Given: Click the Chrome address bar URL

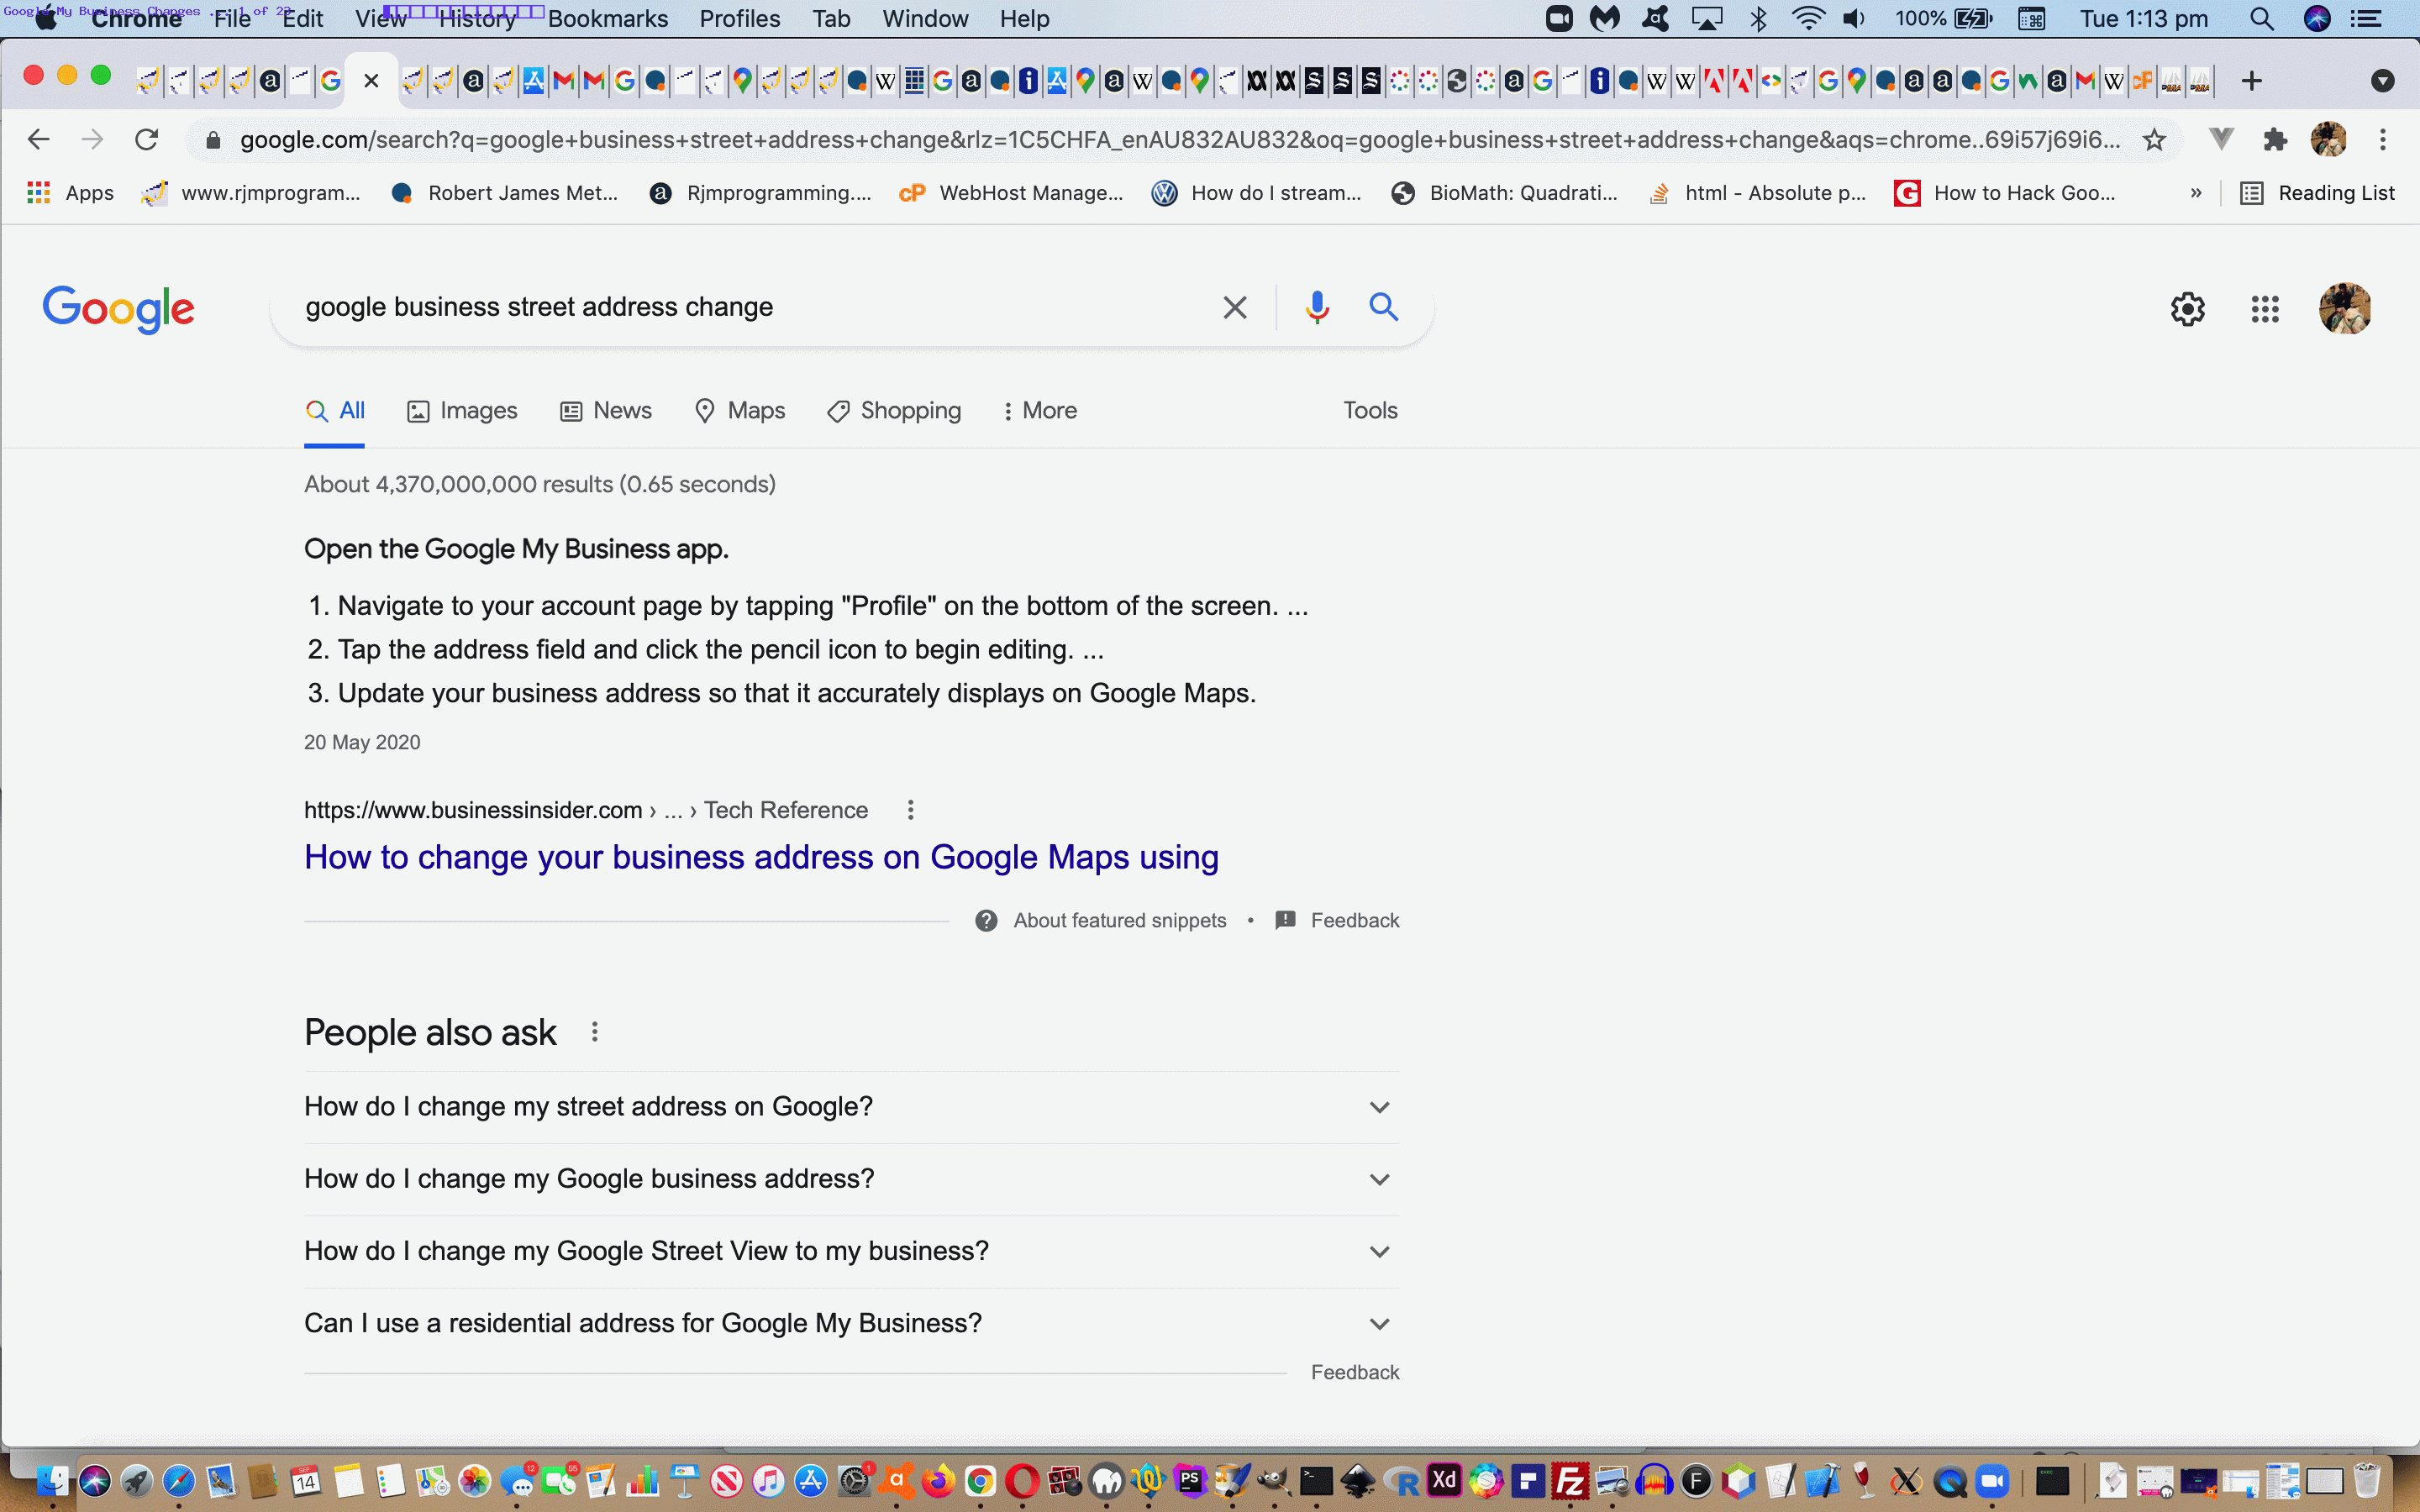Looking at the screenshot, I should 1180,140.
